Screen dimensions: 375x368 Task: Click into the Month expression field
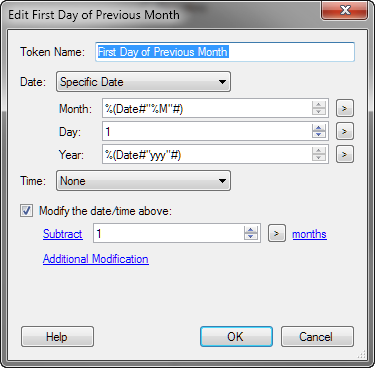207,108
